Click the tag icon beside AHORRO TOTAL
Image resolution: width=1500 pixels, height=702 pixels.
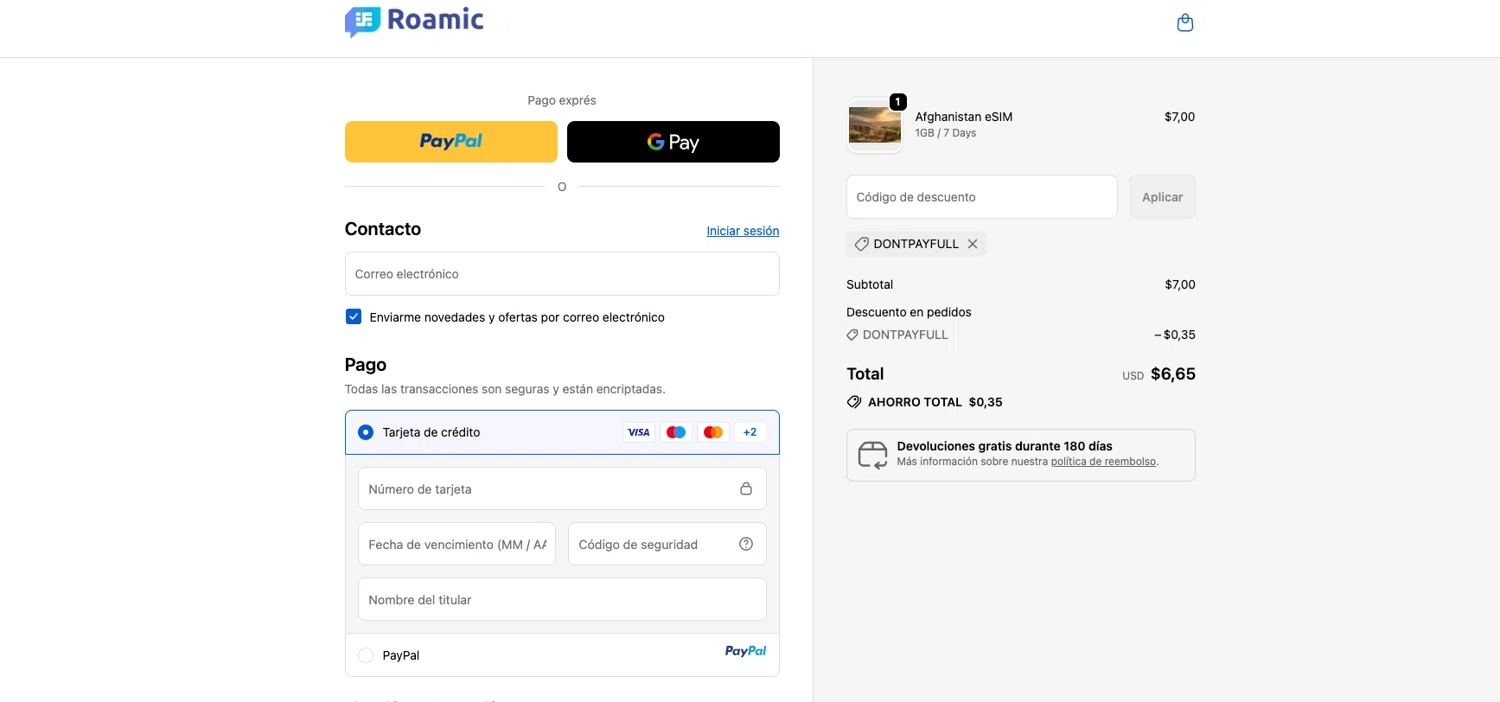(854, 402)
